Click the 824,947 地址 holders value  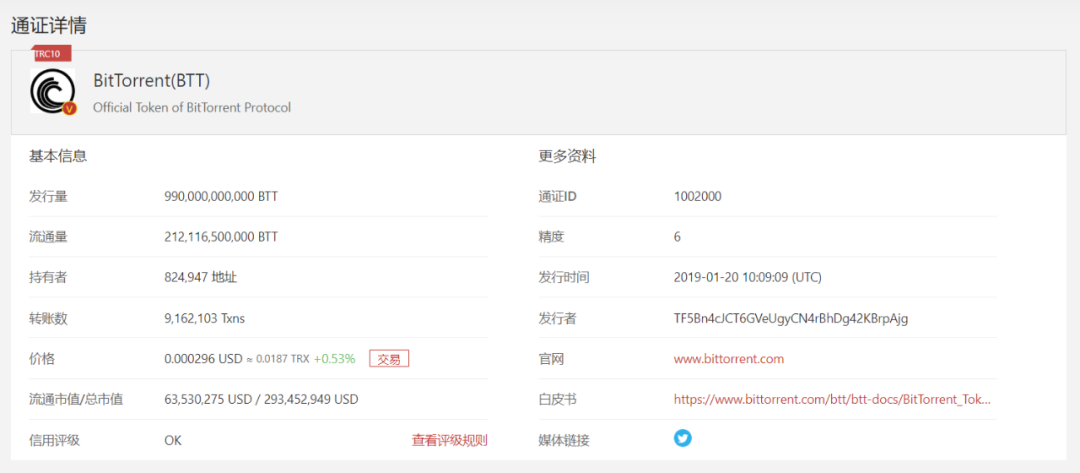200,277
